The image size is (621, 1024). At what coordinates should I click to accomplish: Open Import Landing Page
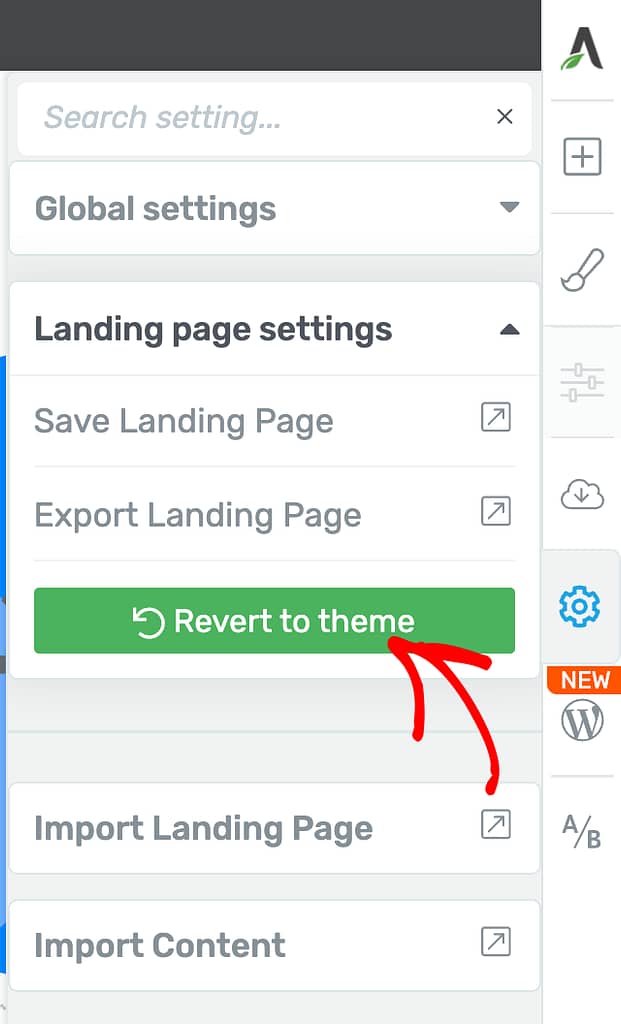pos(274,828)
